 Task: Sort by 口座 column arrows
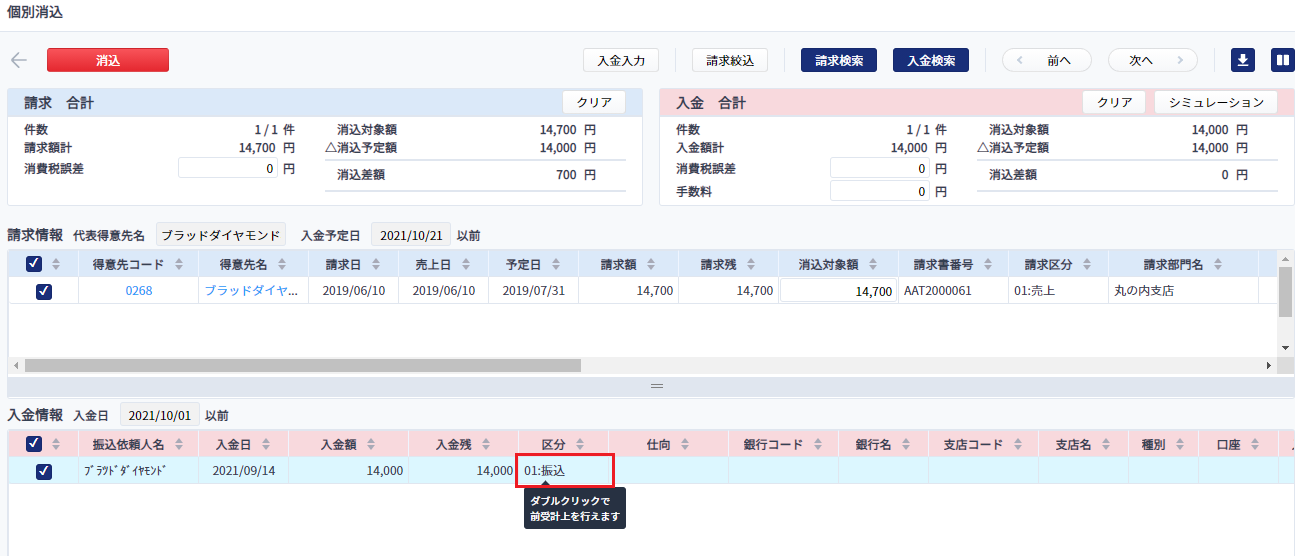point(1256,444)
